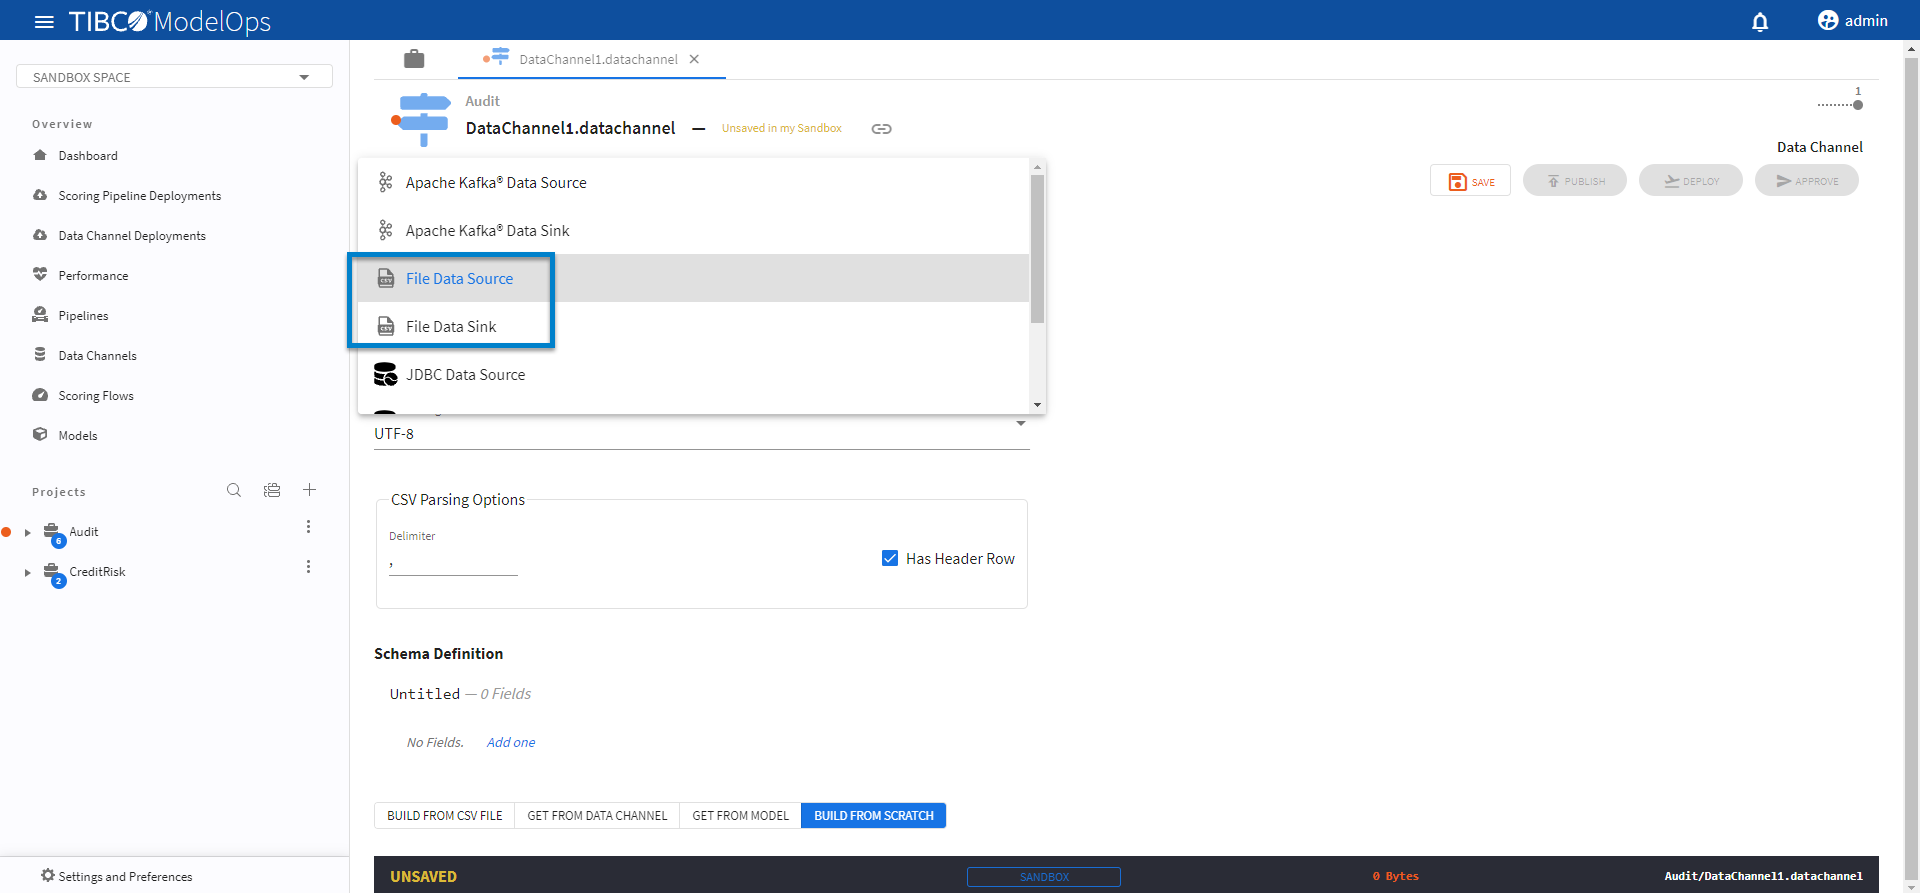Select File Data Sink option
The width and height of the screenshot is (1920, 893).
coord(693,326)
